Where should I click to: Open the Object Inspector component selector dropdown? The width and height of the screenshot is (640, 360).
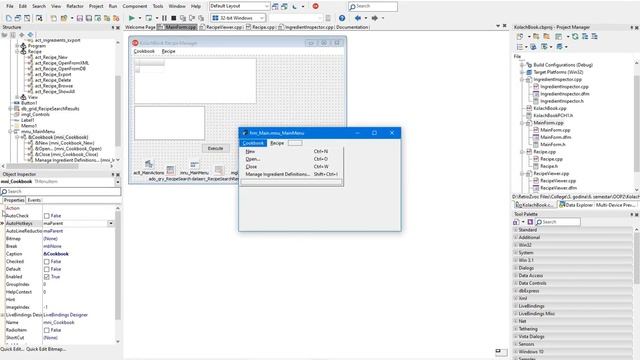[118, 181]
